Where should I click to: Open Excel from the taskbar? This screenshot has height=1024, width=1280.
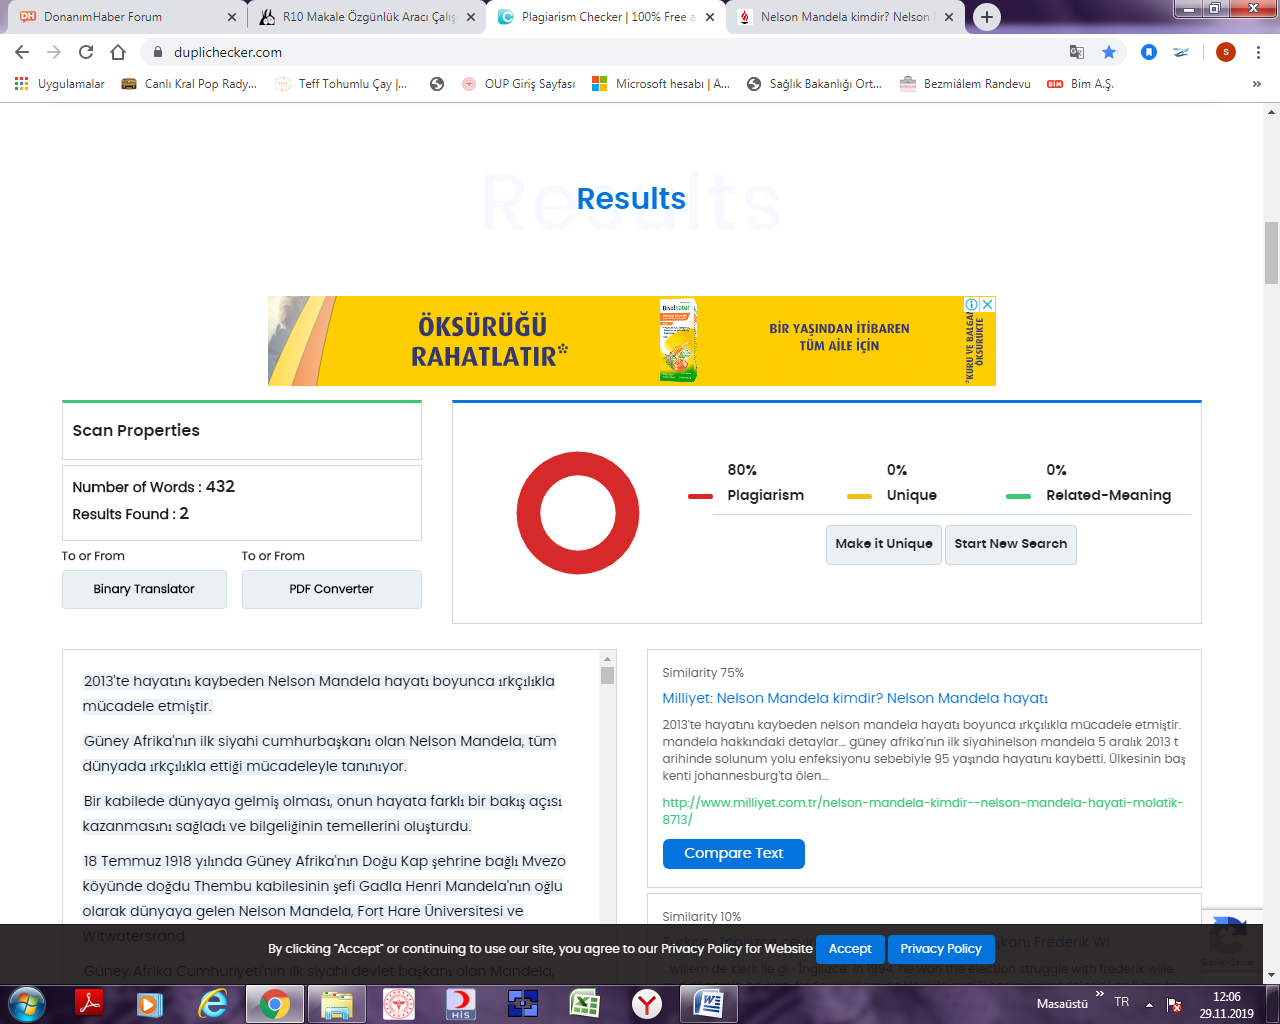585,1003
